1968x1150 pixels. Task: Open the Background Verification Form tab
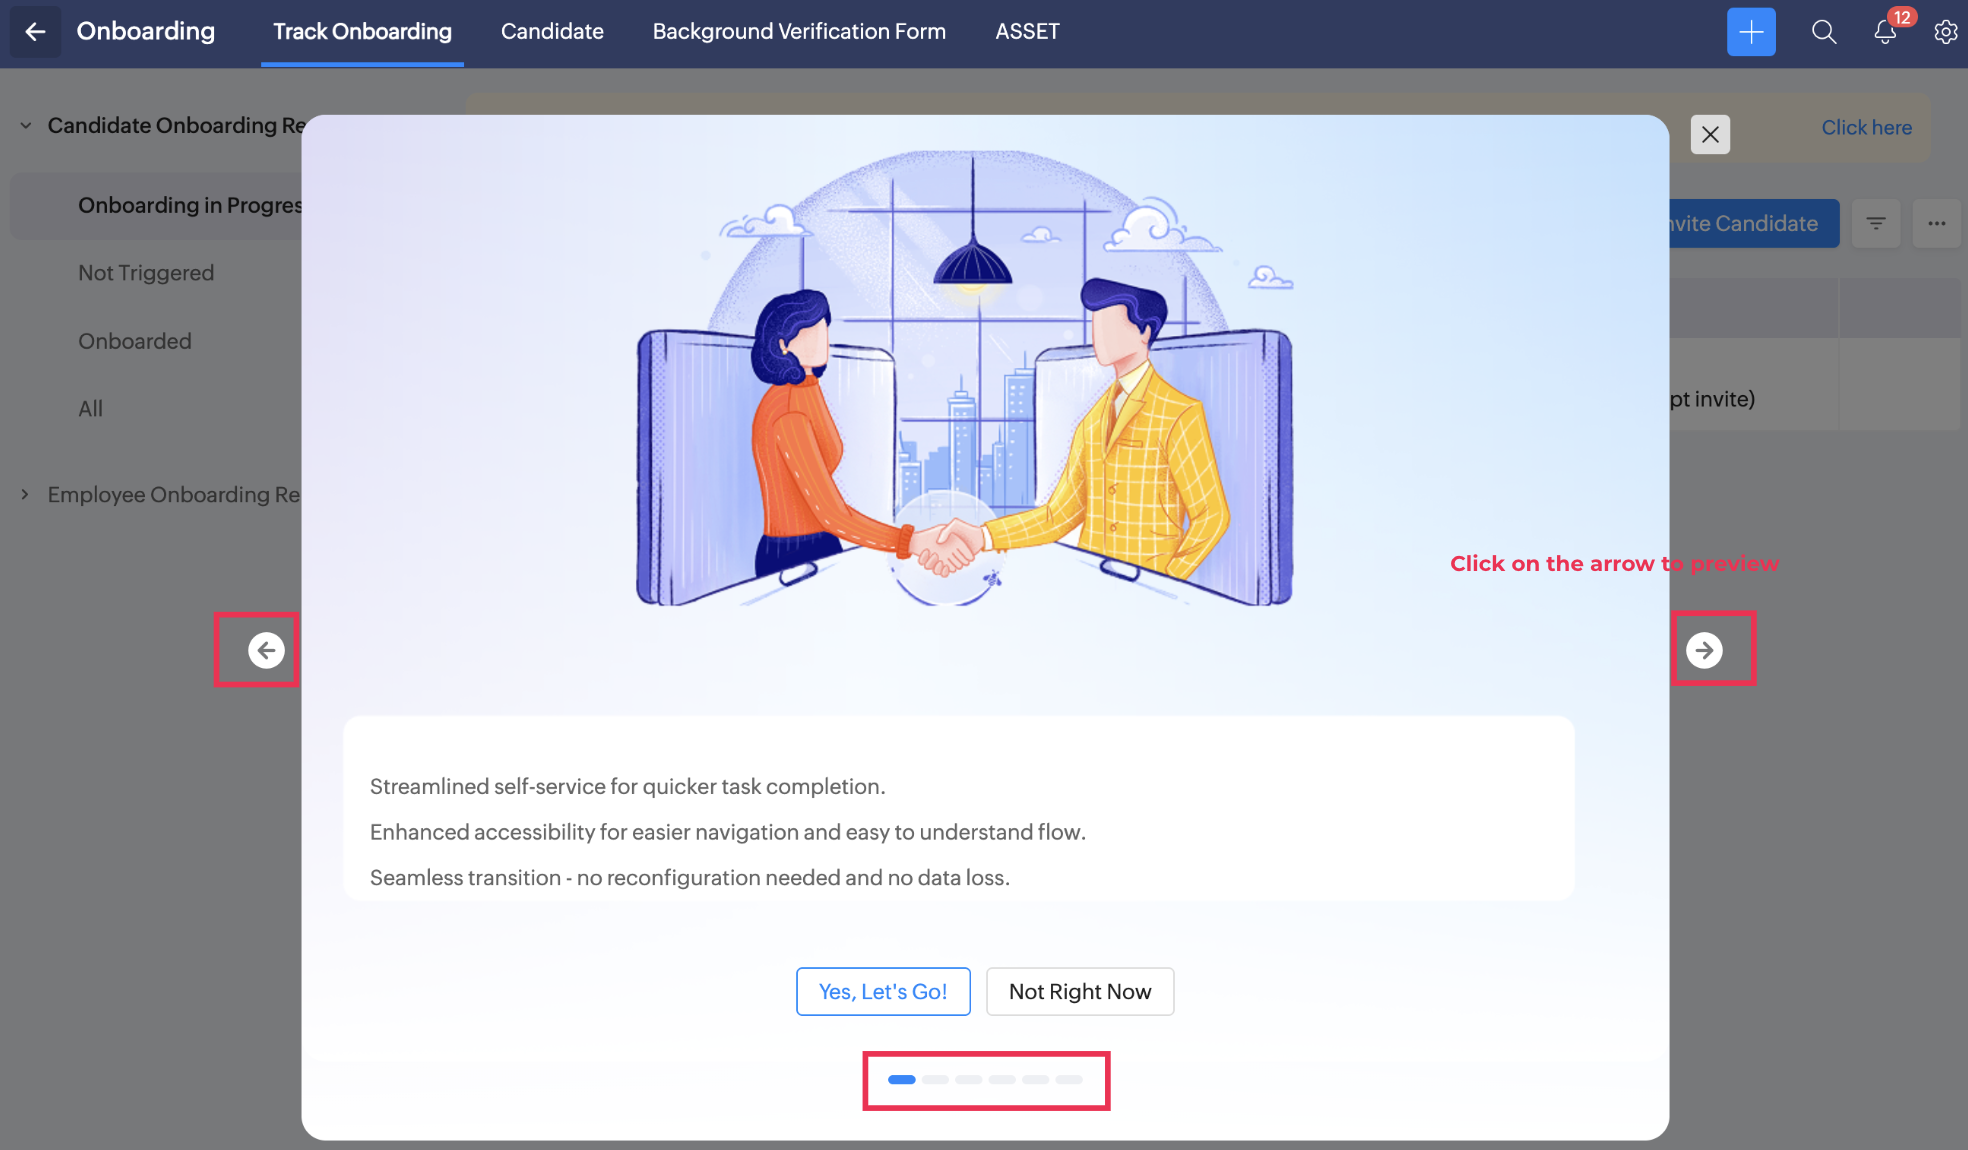coord(799,32)
